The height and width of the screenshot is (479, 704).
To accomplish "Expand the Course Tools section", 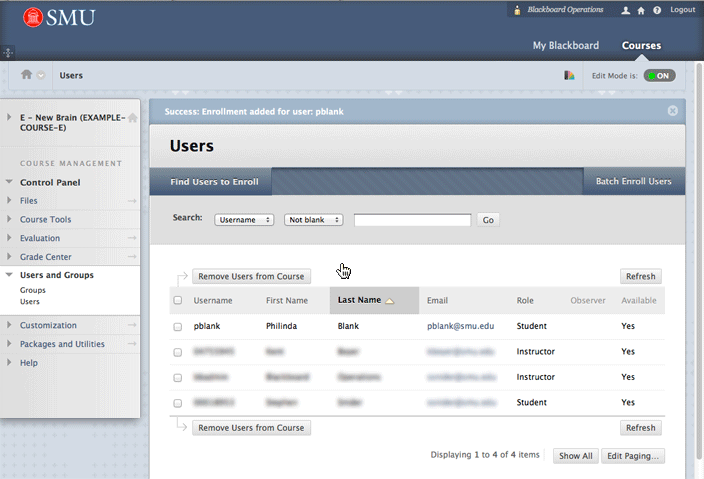I will [10, 220].
